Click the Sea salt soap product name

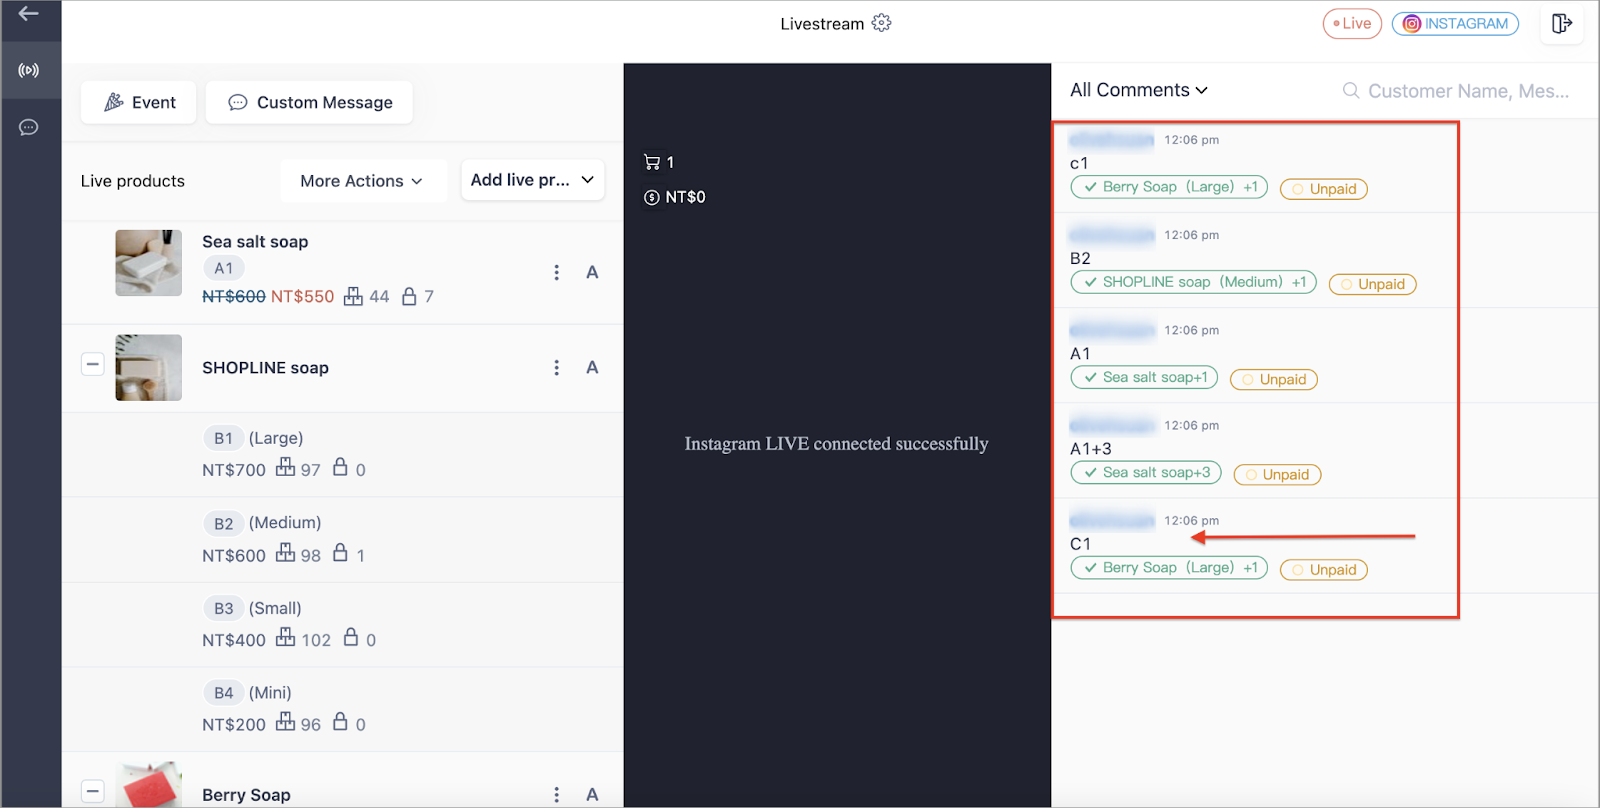pyautogui.click(x=255, y=242)
